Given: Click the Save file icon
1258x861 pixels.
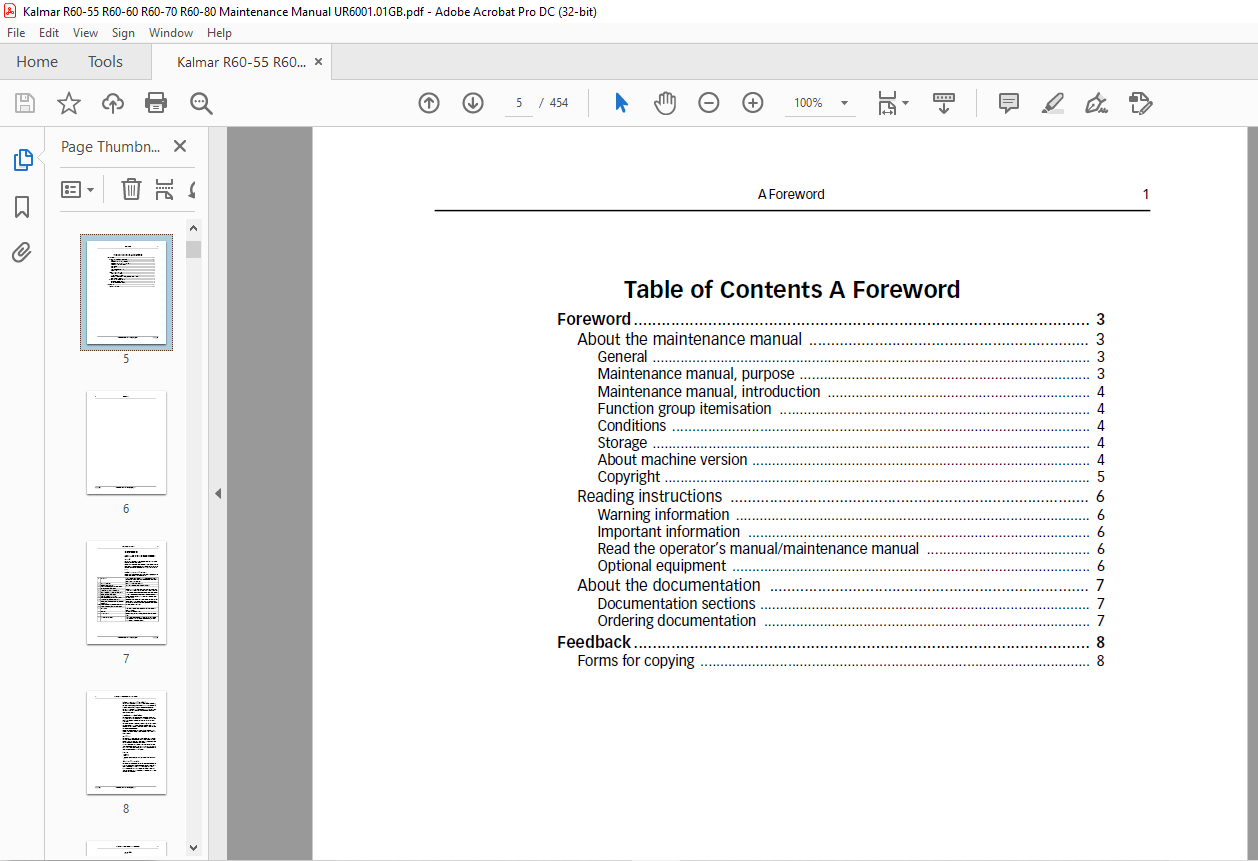Looking at the screenshot, I should tap(25, 103).
